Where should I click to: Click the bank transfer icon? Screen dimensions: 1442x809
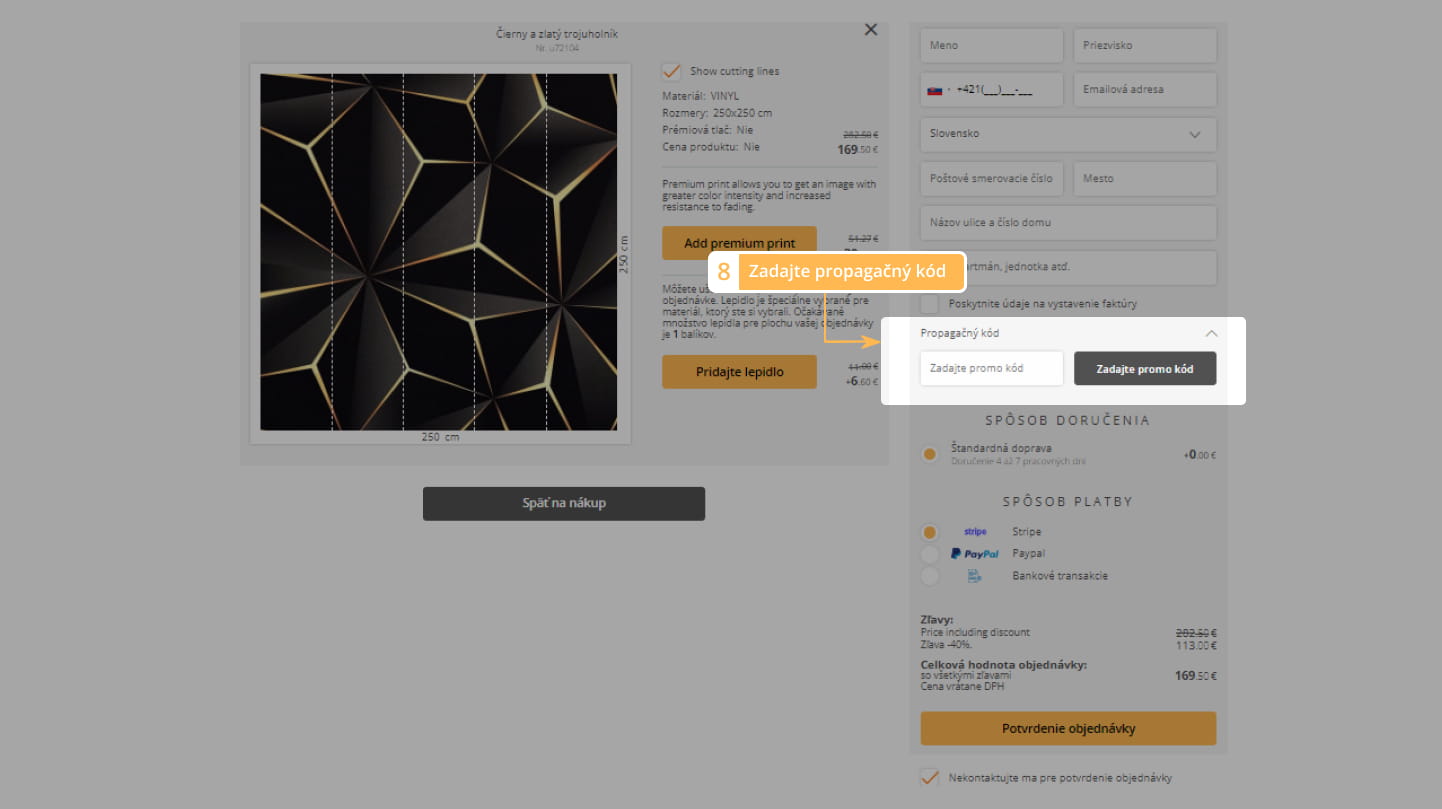coord(974,576)
